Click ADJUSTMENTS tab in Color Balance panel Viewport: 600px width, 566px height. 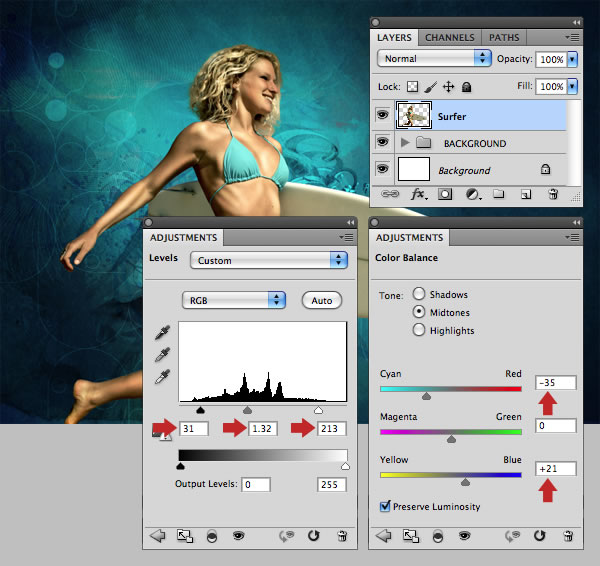point(409,238)
